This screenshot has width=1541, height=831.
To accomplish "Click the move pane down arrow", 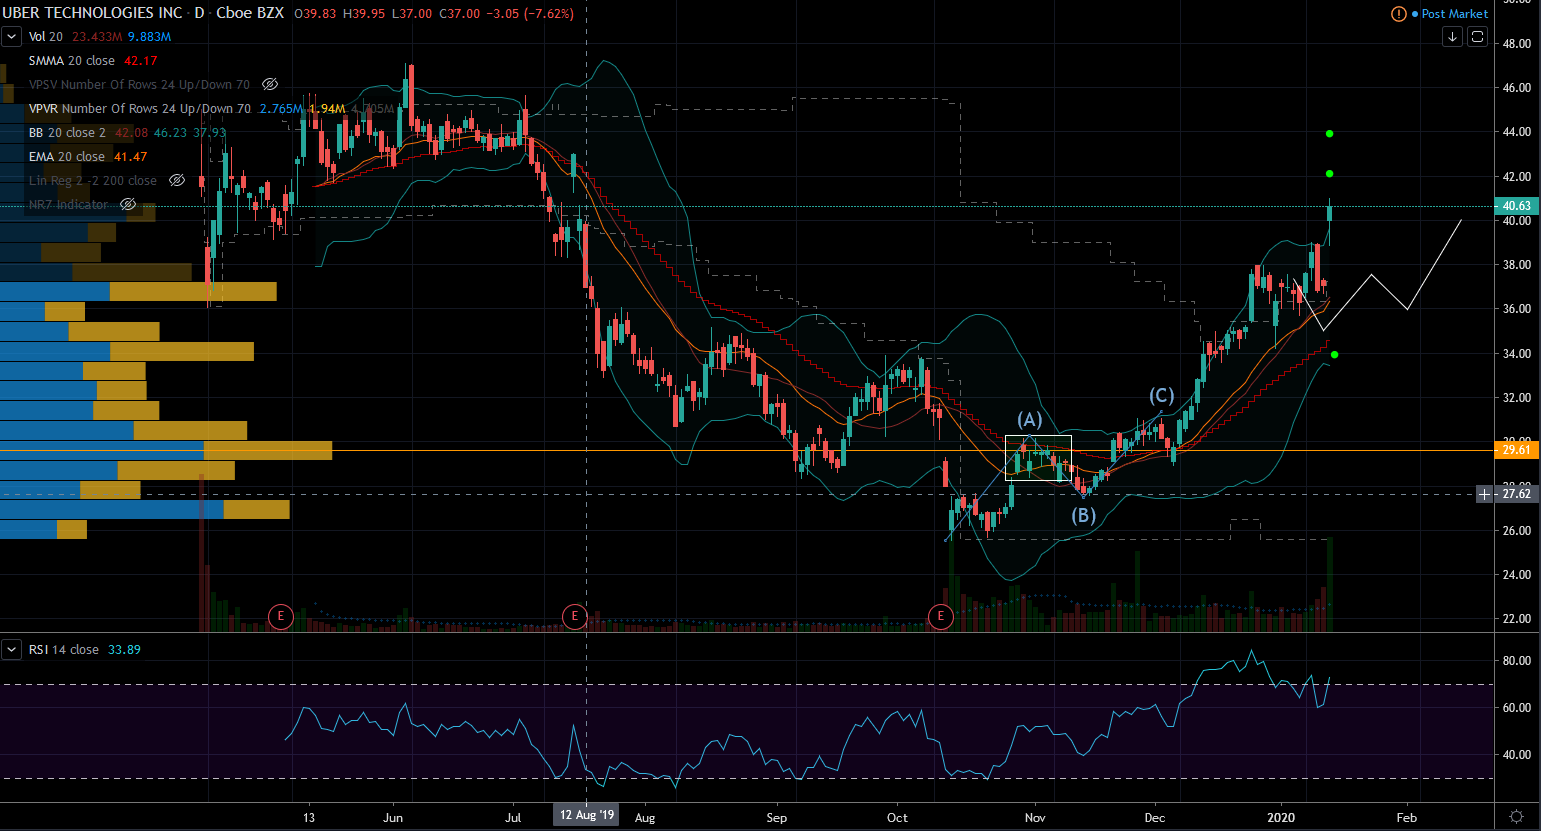I will tap(1452, 37).
